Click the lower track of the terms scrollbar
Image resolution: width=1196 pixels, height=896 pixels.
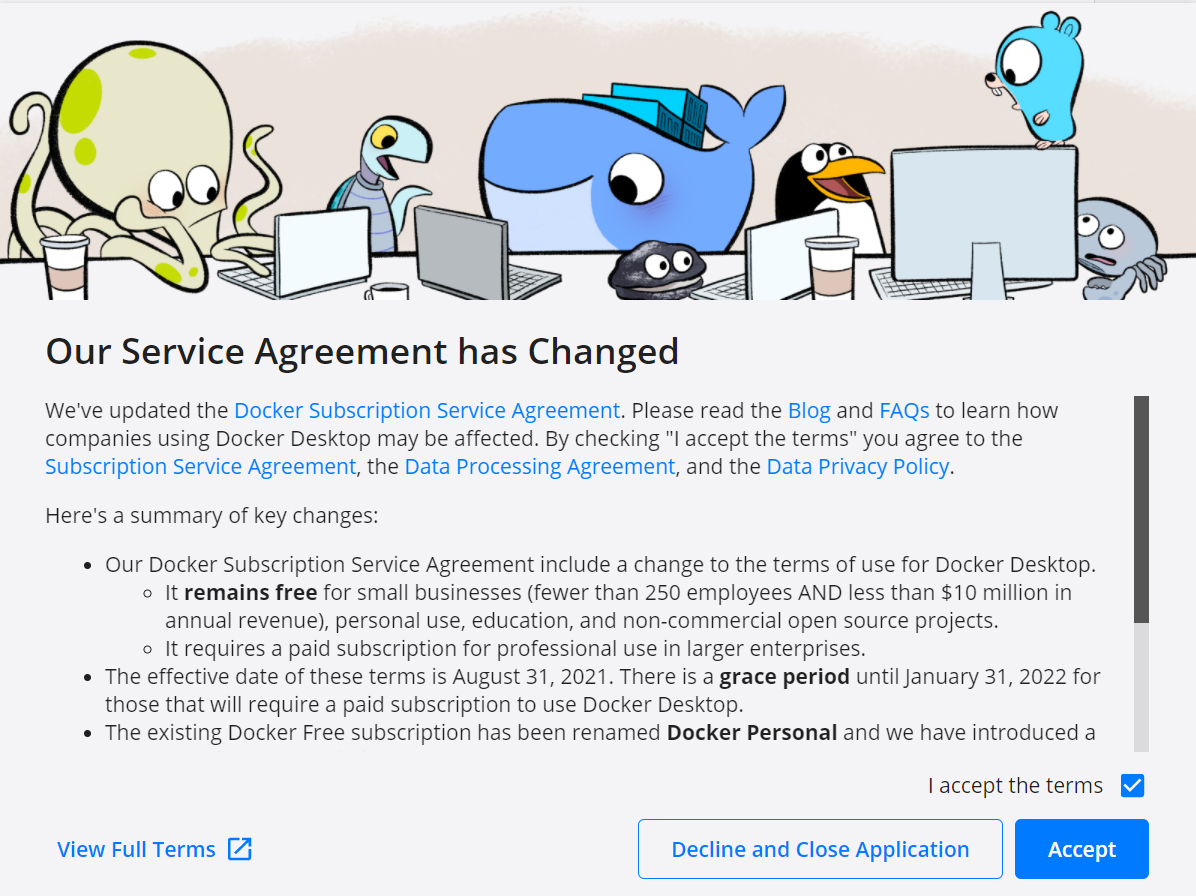point(1141,687)
